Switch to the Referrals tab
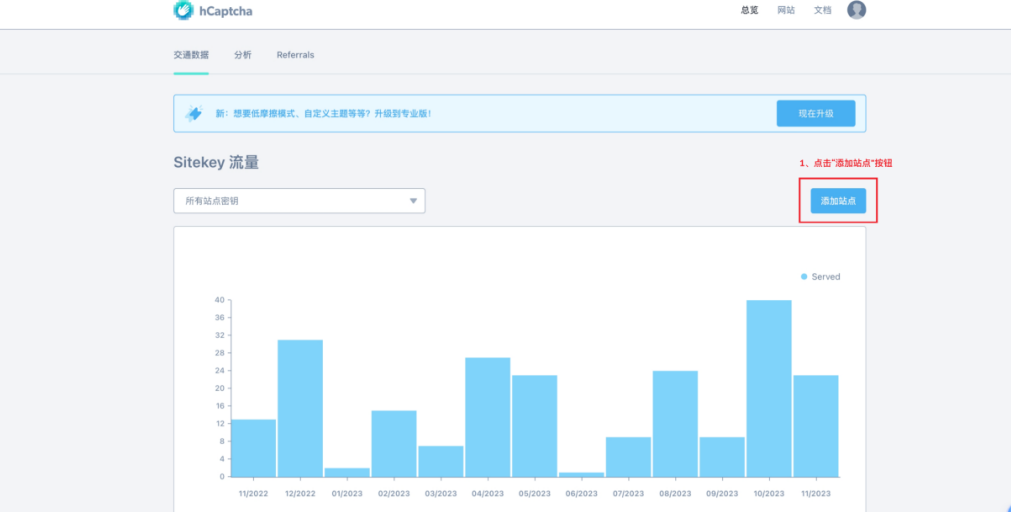Image resolution: width=1011 pixels, height=512 pixels. tap(295, 55)
